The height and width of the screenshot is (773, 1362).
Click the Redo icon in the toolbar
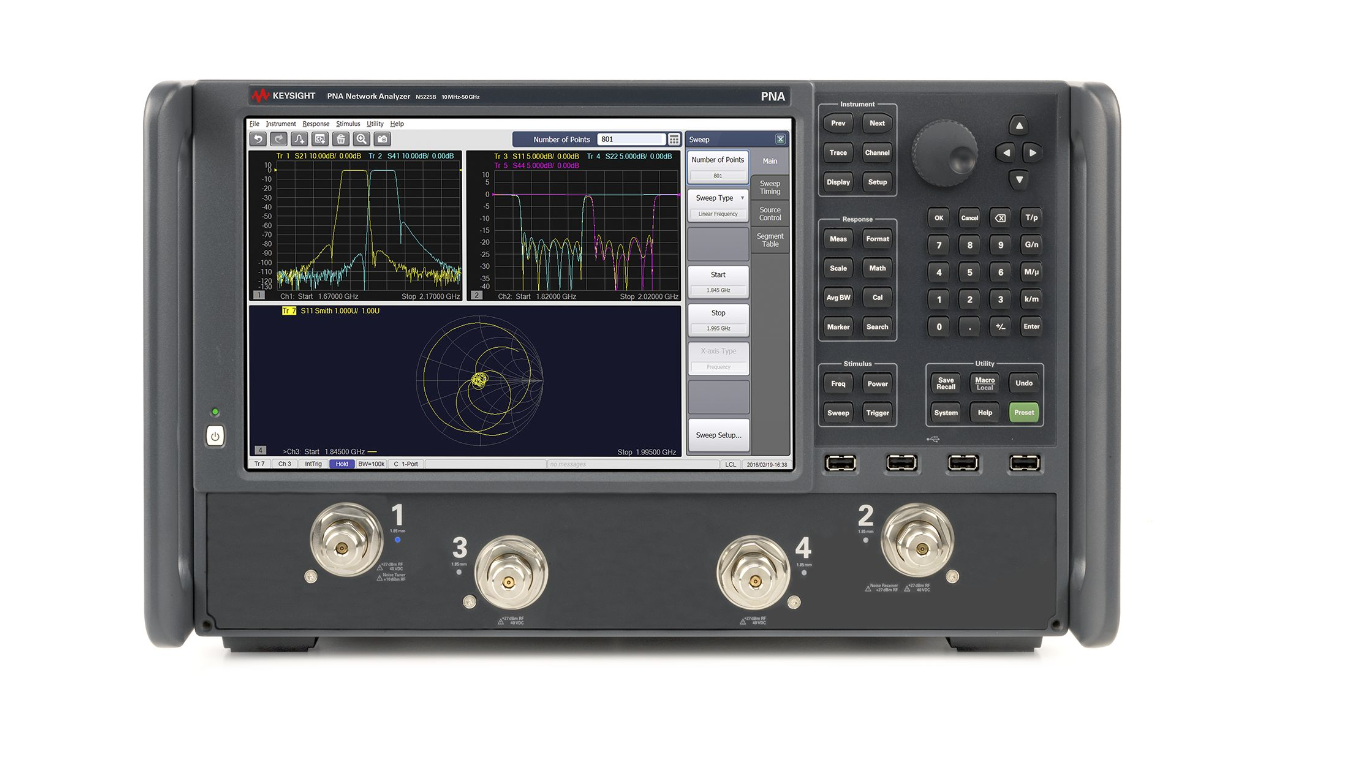click(x=279, y=139)
